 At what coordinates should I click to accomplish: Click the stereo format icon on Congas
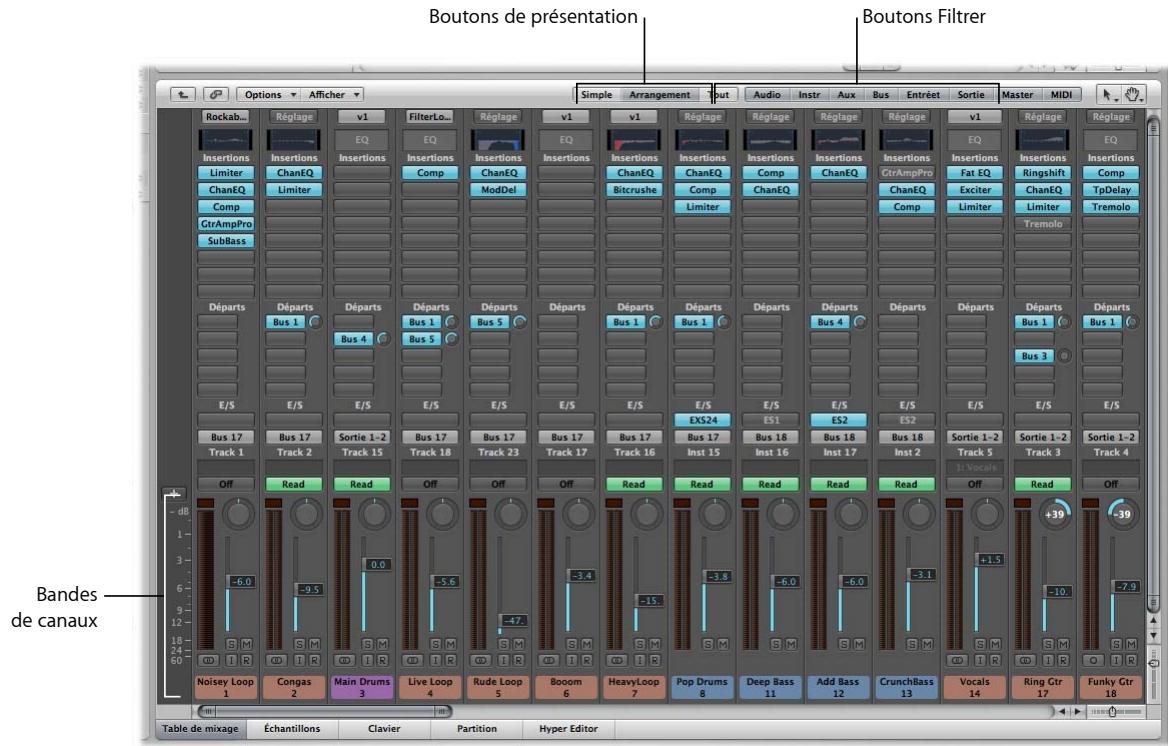coord(276,661)
